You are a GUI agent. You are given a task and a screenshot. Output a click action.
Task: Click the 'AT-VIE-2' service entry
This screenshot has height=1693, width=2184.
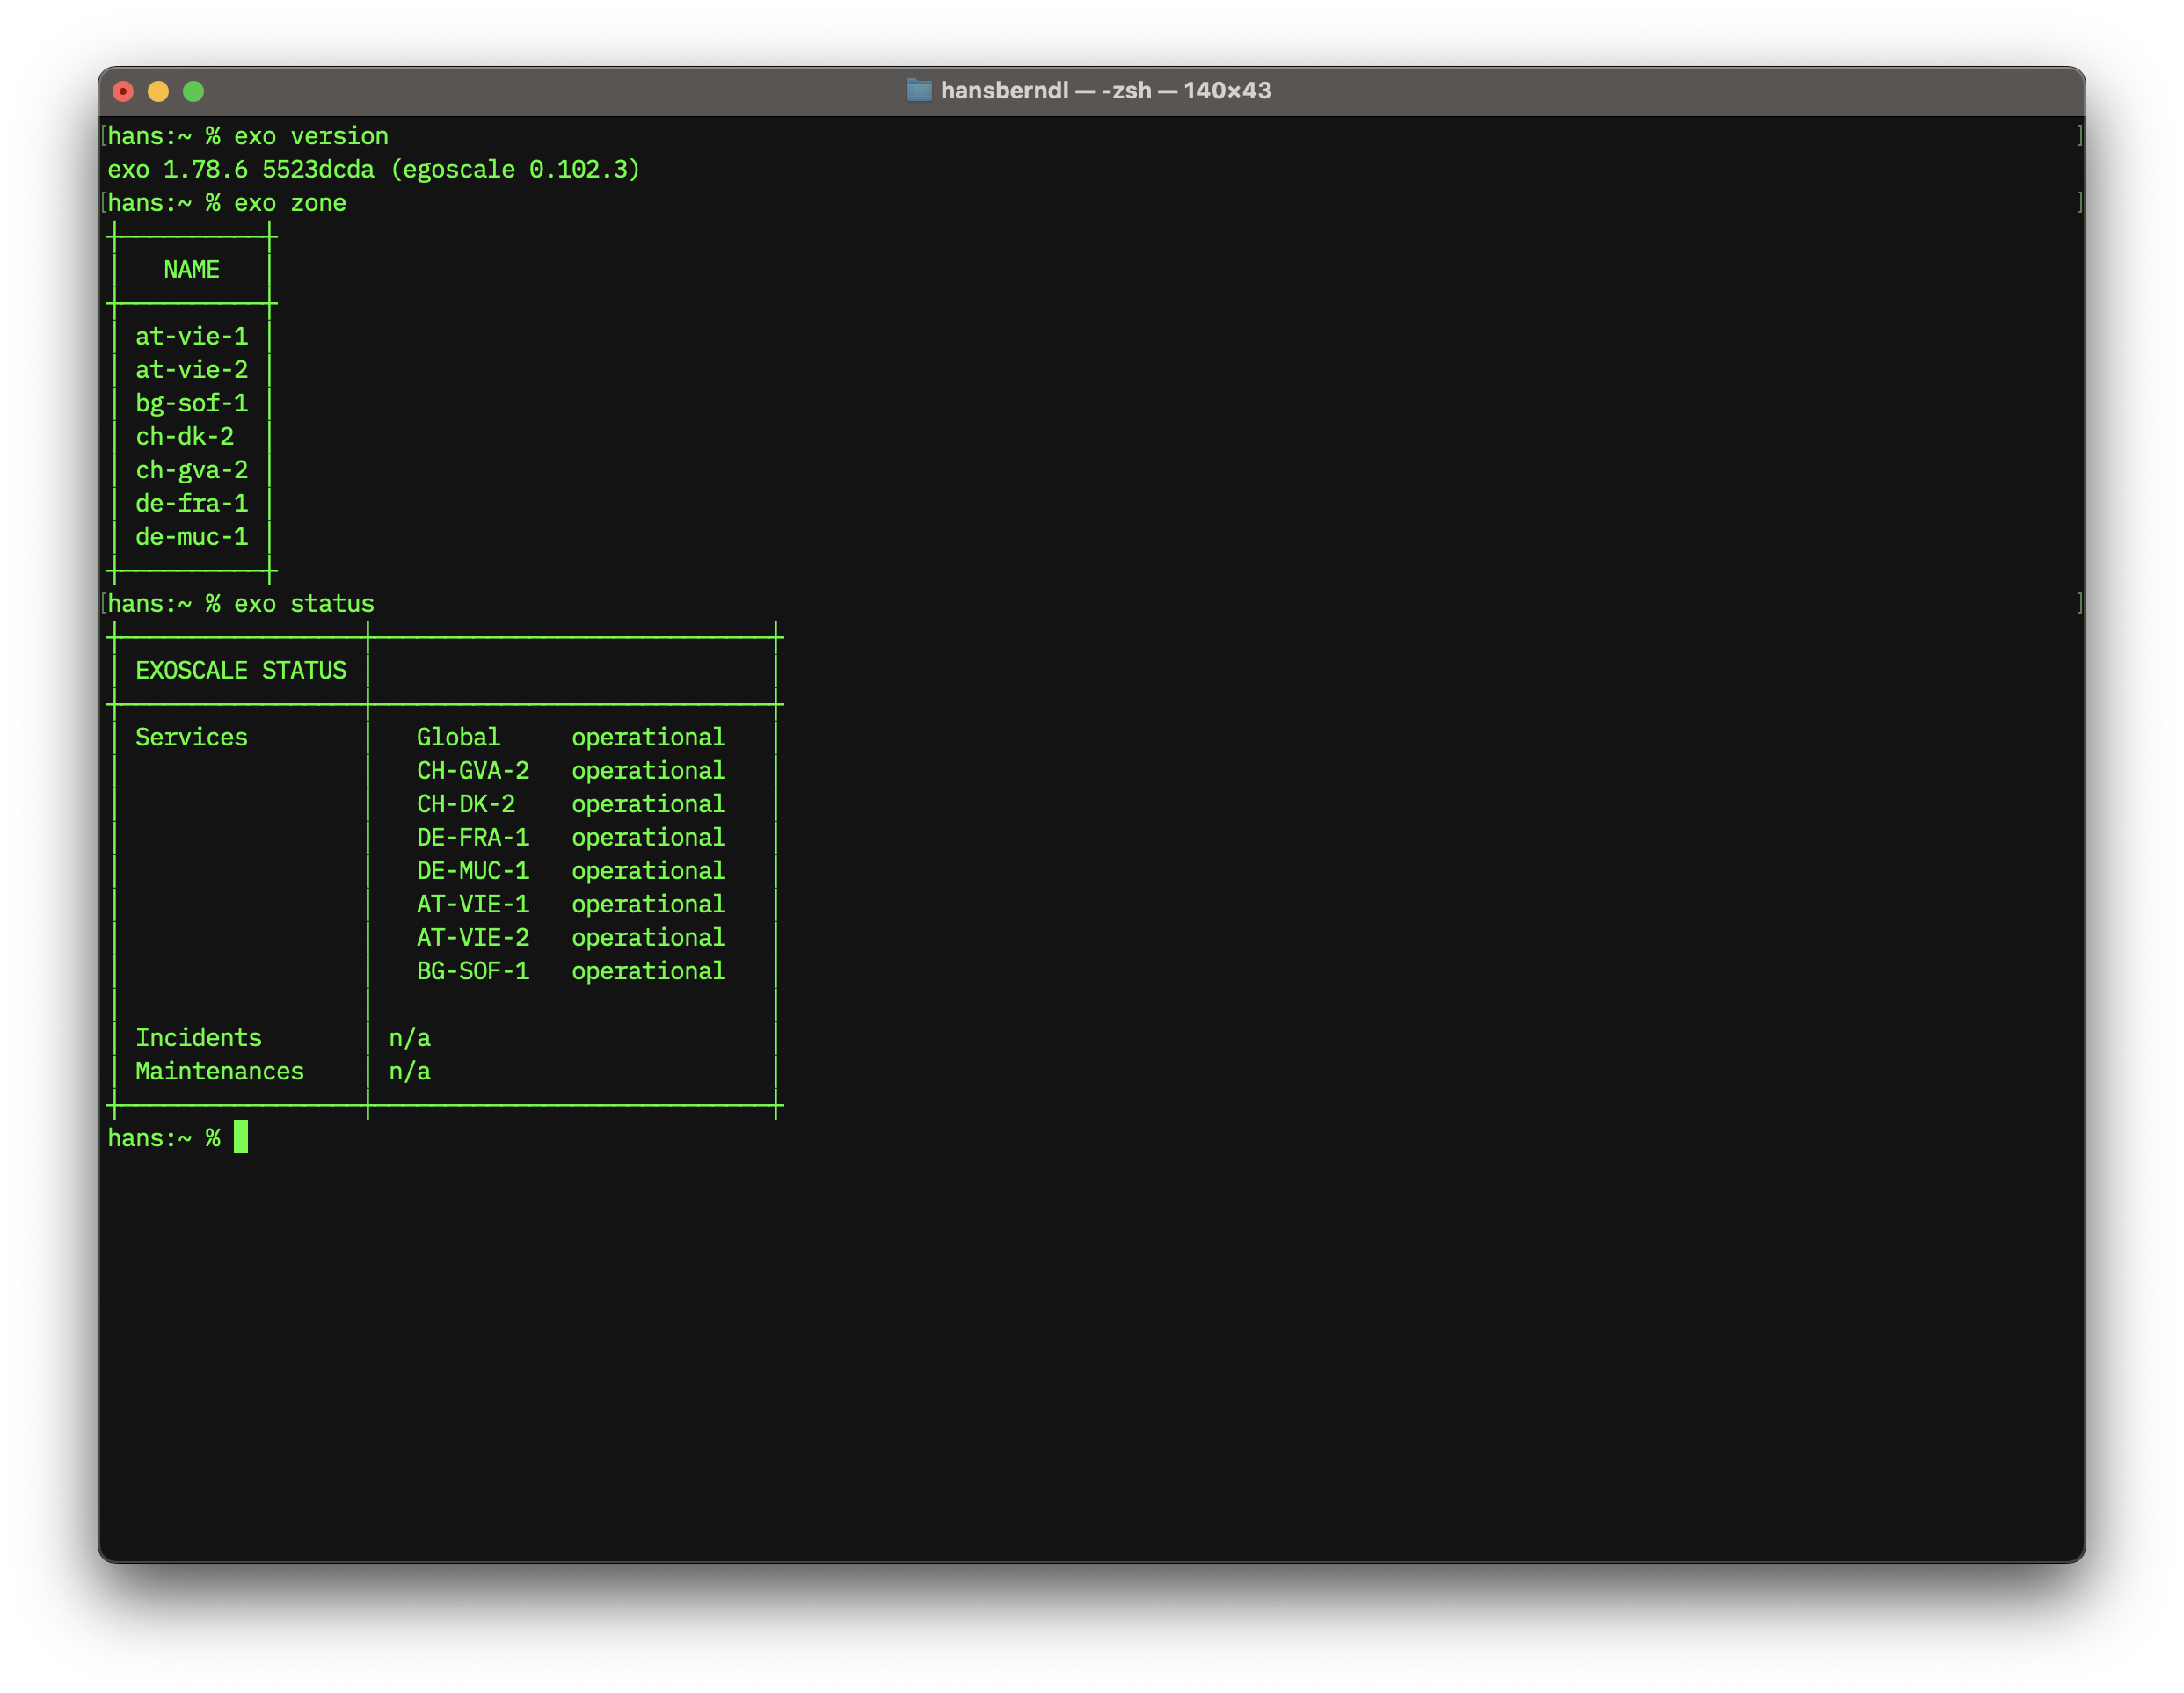coord(473,938)
